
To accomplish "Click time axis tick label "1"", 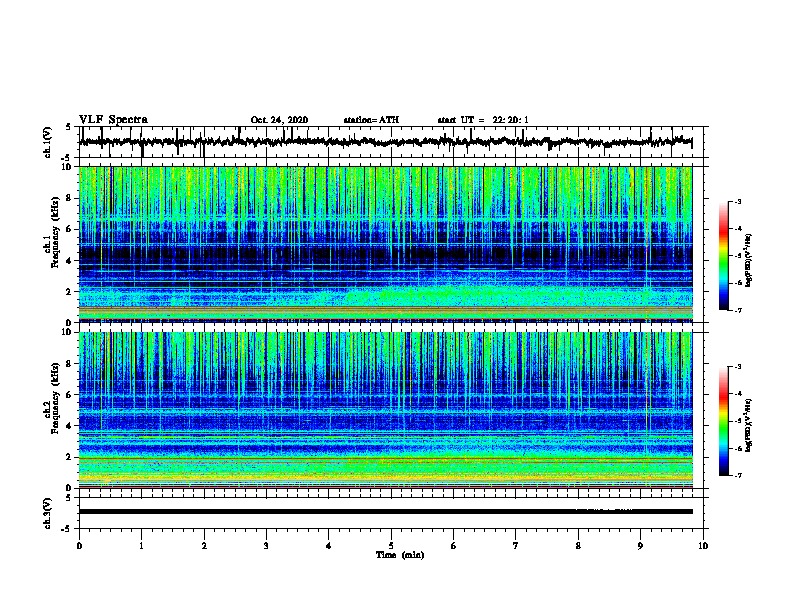I will tap(141, 546).
